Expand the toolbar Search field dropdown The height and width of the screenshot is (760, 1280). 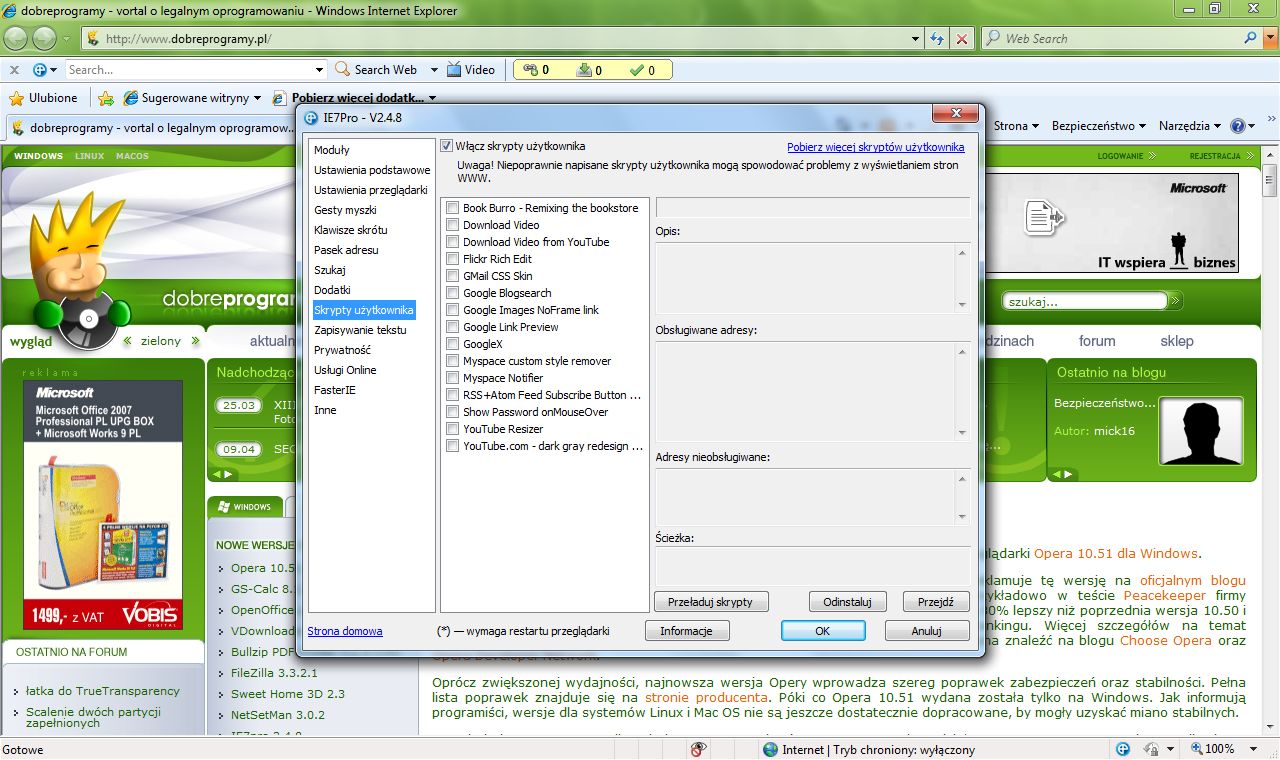(x=320, y=70)
